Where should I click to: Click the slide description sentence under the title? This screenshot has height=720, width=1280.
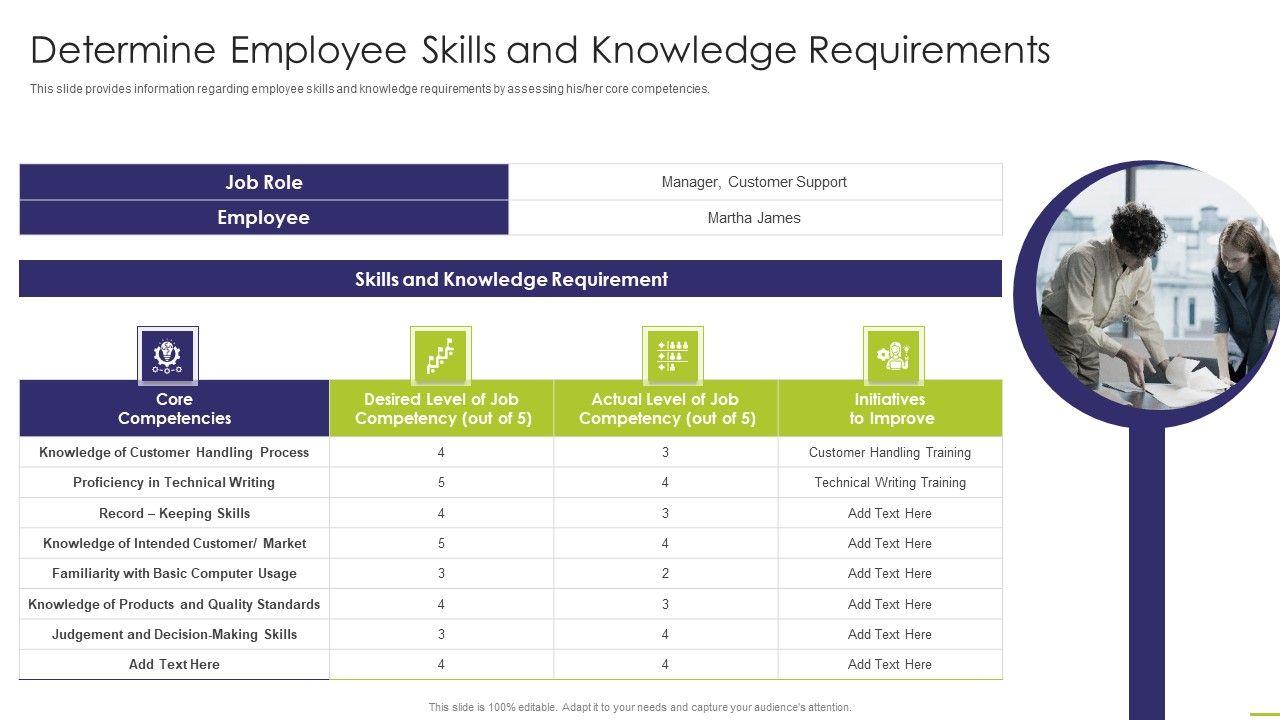(370, 89)
